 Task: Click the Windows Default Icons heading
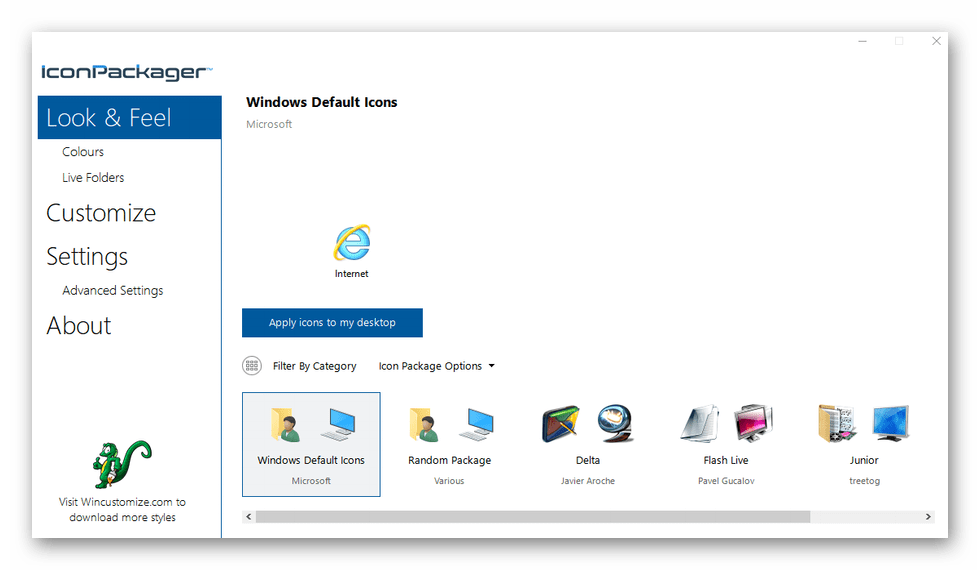(x=321, y=102)
